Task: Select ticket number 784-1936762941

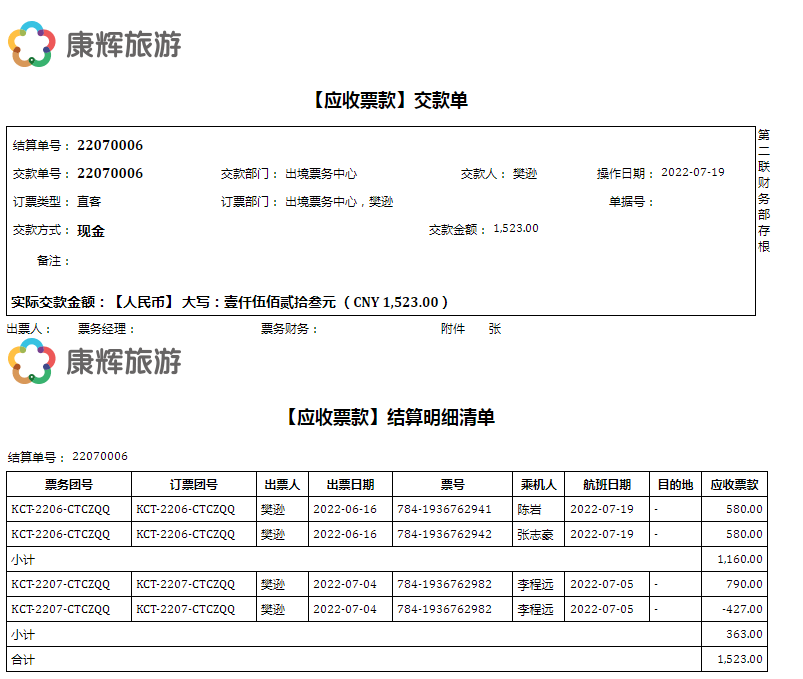Action: pos(444,509)
